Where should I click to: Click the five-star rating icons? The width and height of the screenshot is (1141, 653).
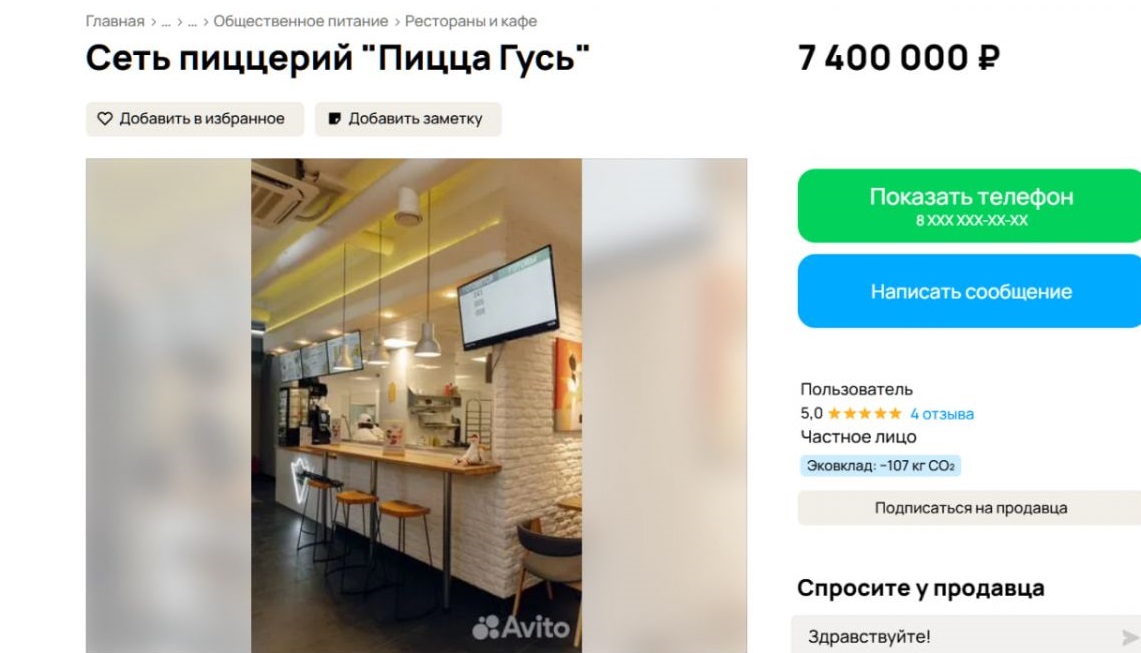[x=864, y=413]
